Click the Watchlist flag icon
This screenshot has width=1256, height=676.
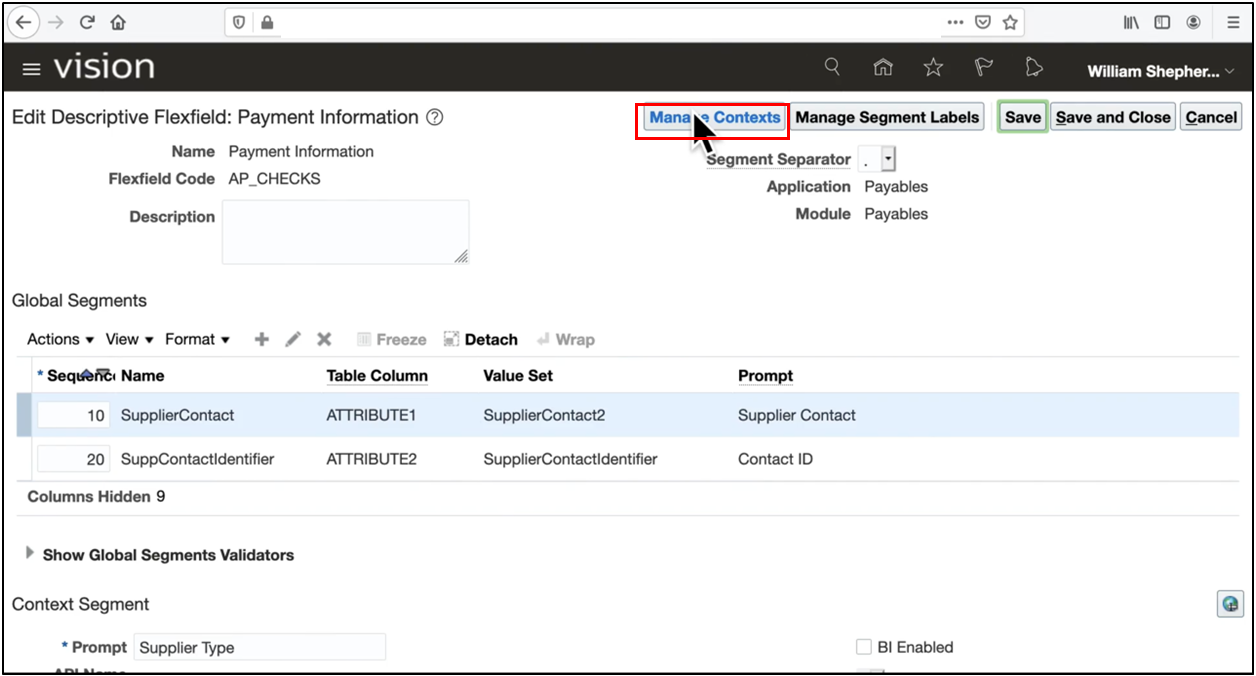click(984, 67)
